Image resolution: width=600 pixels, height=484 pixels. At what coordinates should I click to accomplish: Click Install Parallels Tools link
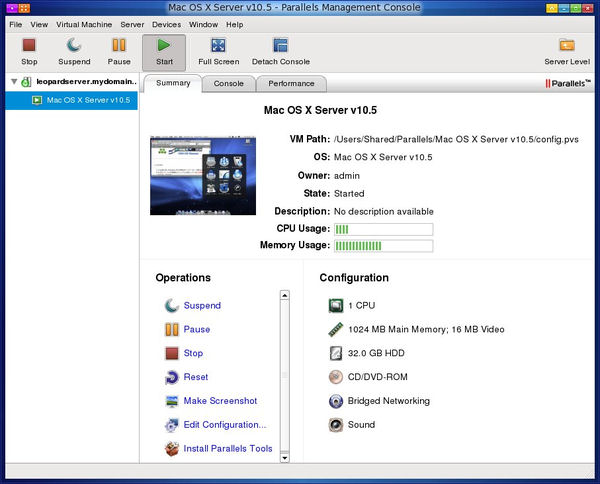tap(228, 448)
